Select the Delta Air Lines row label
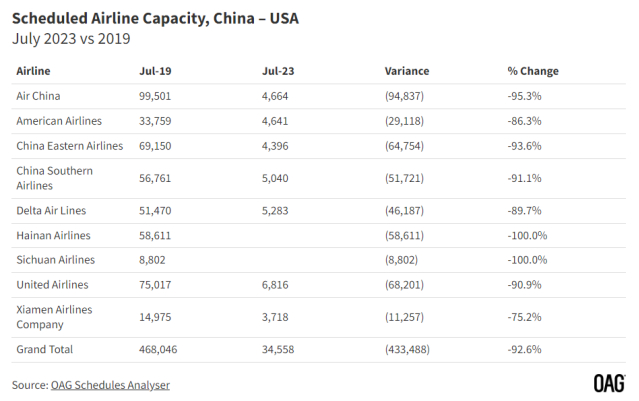The image size is (639, 401). tap(53, 210)
